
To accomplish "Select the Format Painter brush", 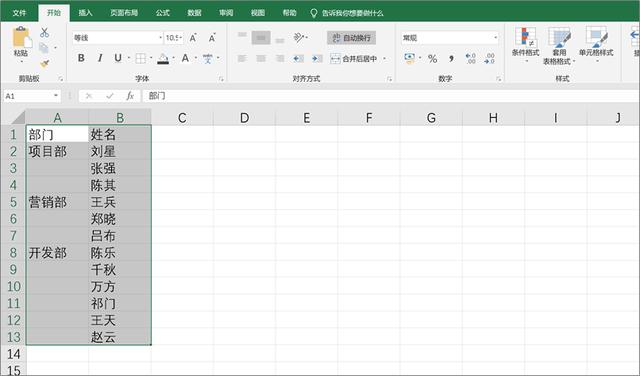I will 44,63.
